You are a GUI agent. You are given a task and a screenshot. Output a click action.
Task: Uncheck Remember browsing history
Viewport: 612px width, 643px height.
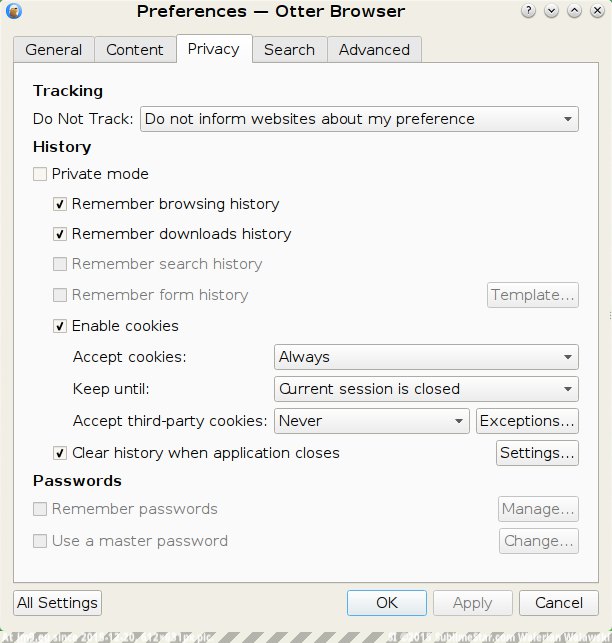[60, 204]
